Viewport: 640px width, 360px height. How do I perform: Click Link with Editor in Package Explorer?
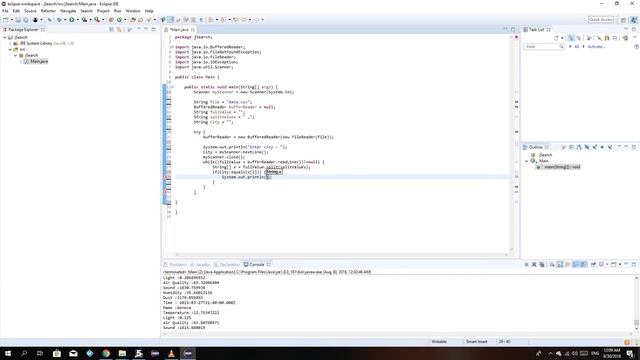[x=119, y=29]
